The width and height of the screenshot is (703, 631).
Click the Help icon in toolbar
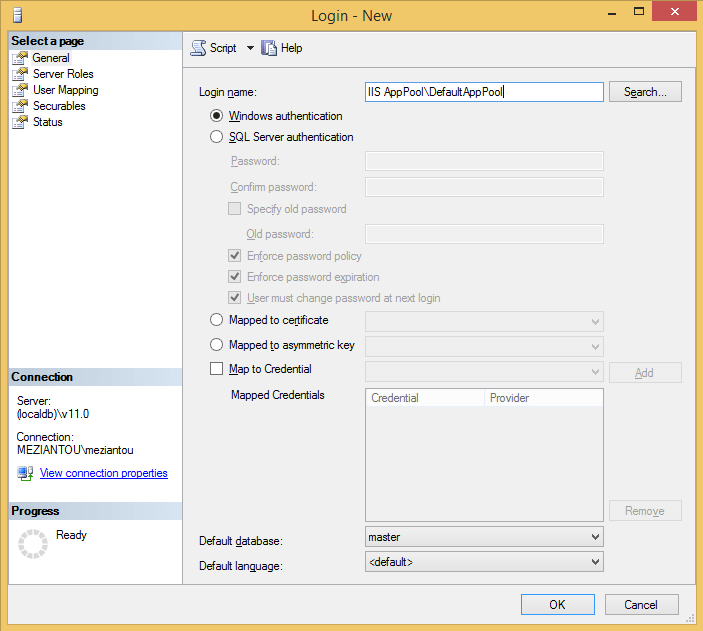(x=269, y=48)
